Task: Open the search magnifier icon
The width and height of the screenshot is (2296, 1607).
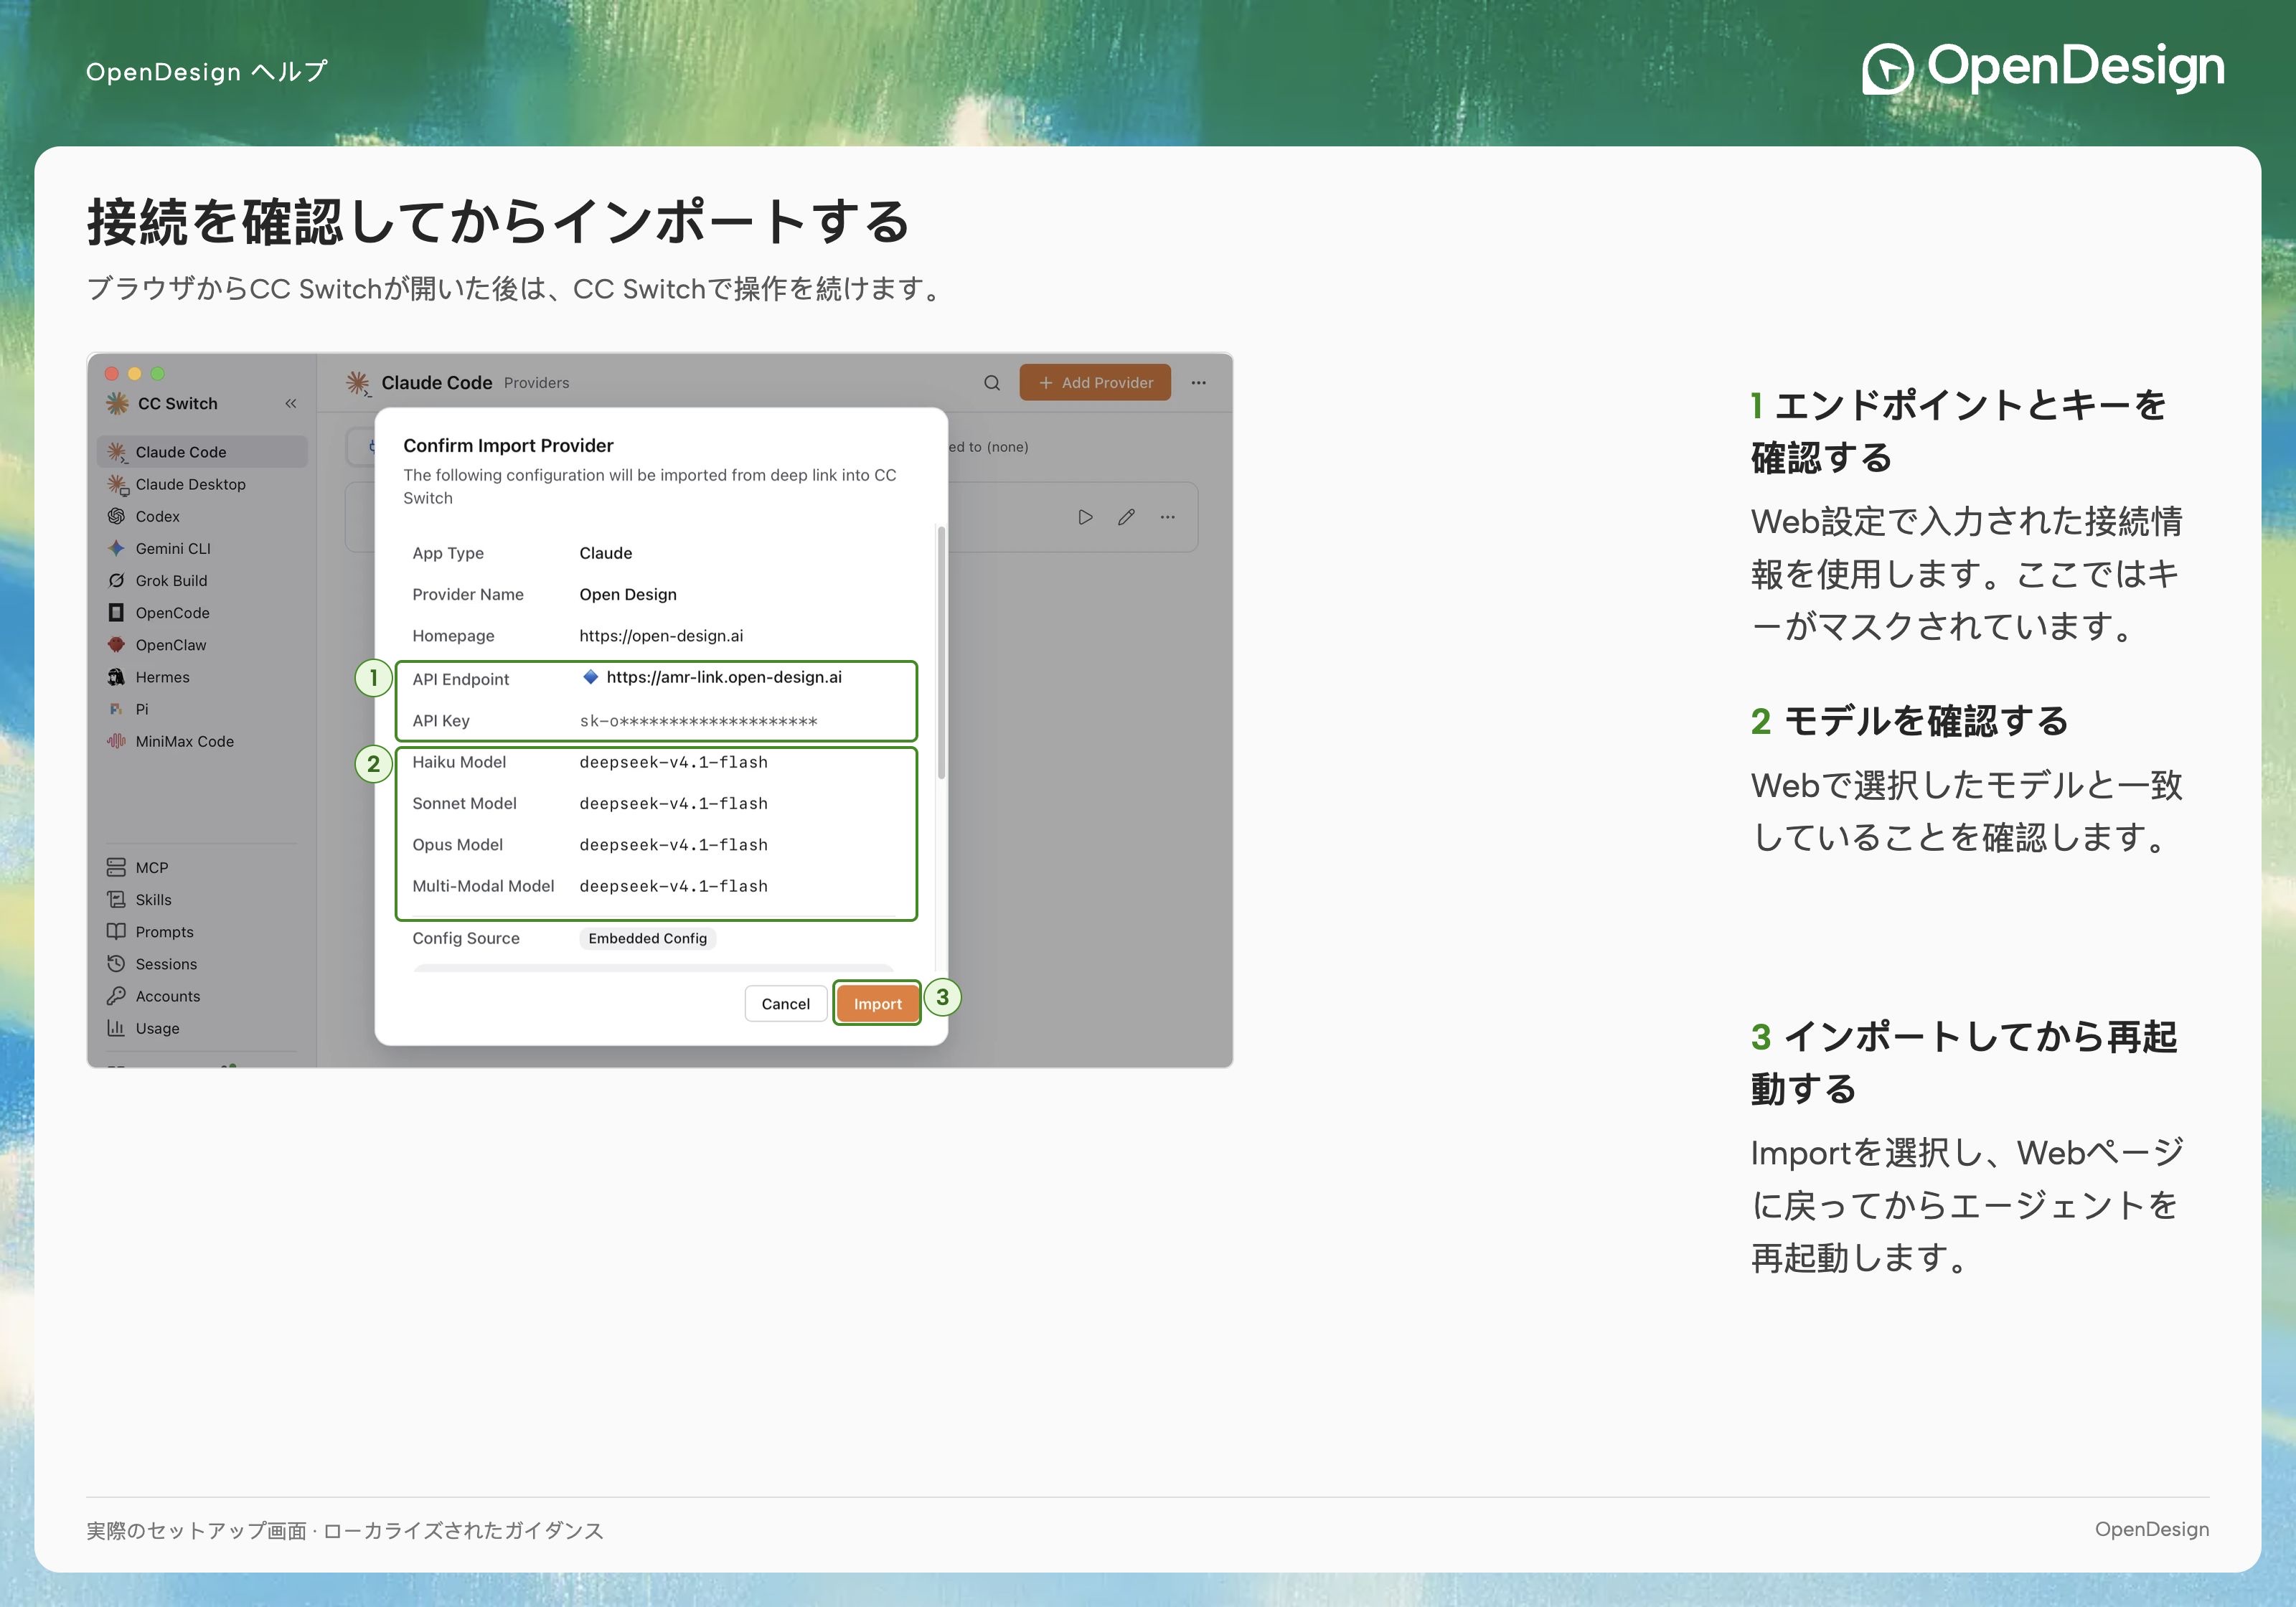Action: 991,382
